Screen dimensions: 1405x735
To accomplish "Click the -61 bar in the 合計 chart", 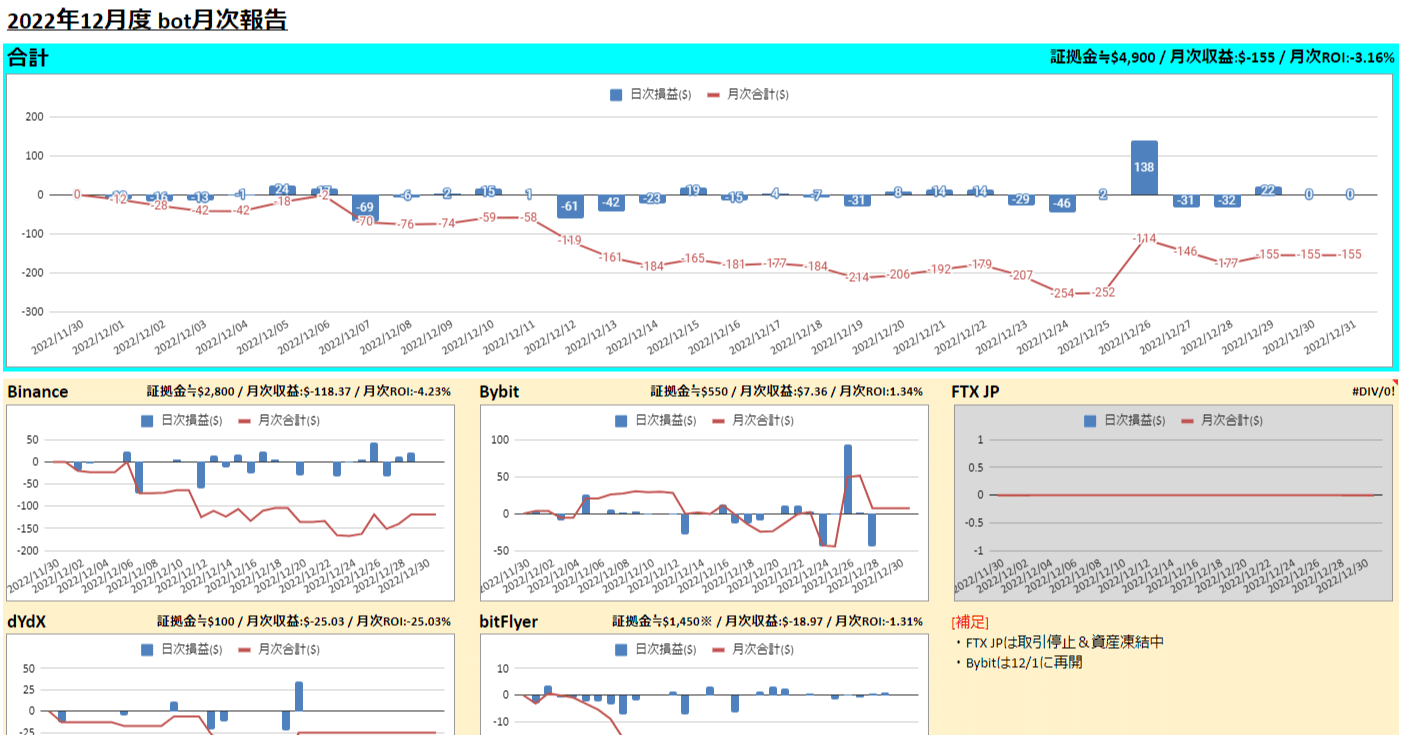I will 570,207.
